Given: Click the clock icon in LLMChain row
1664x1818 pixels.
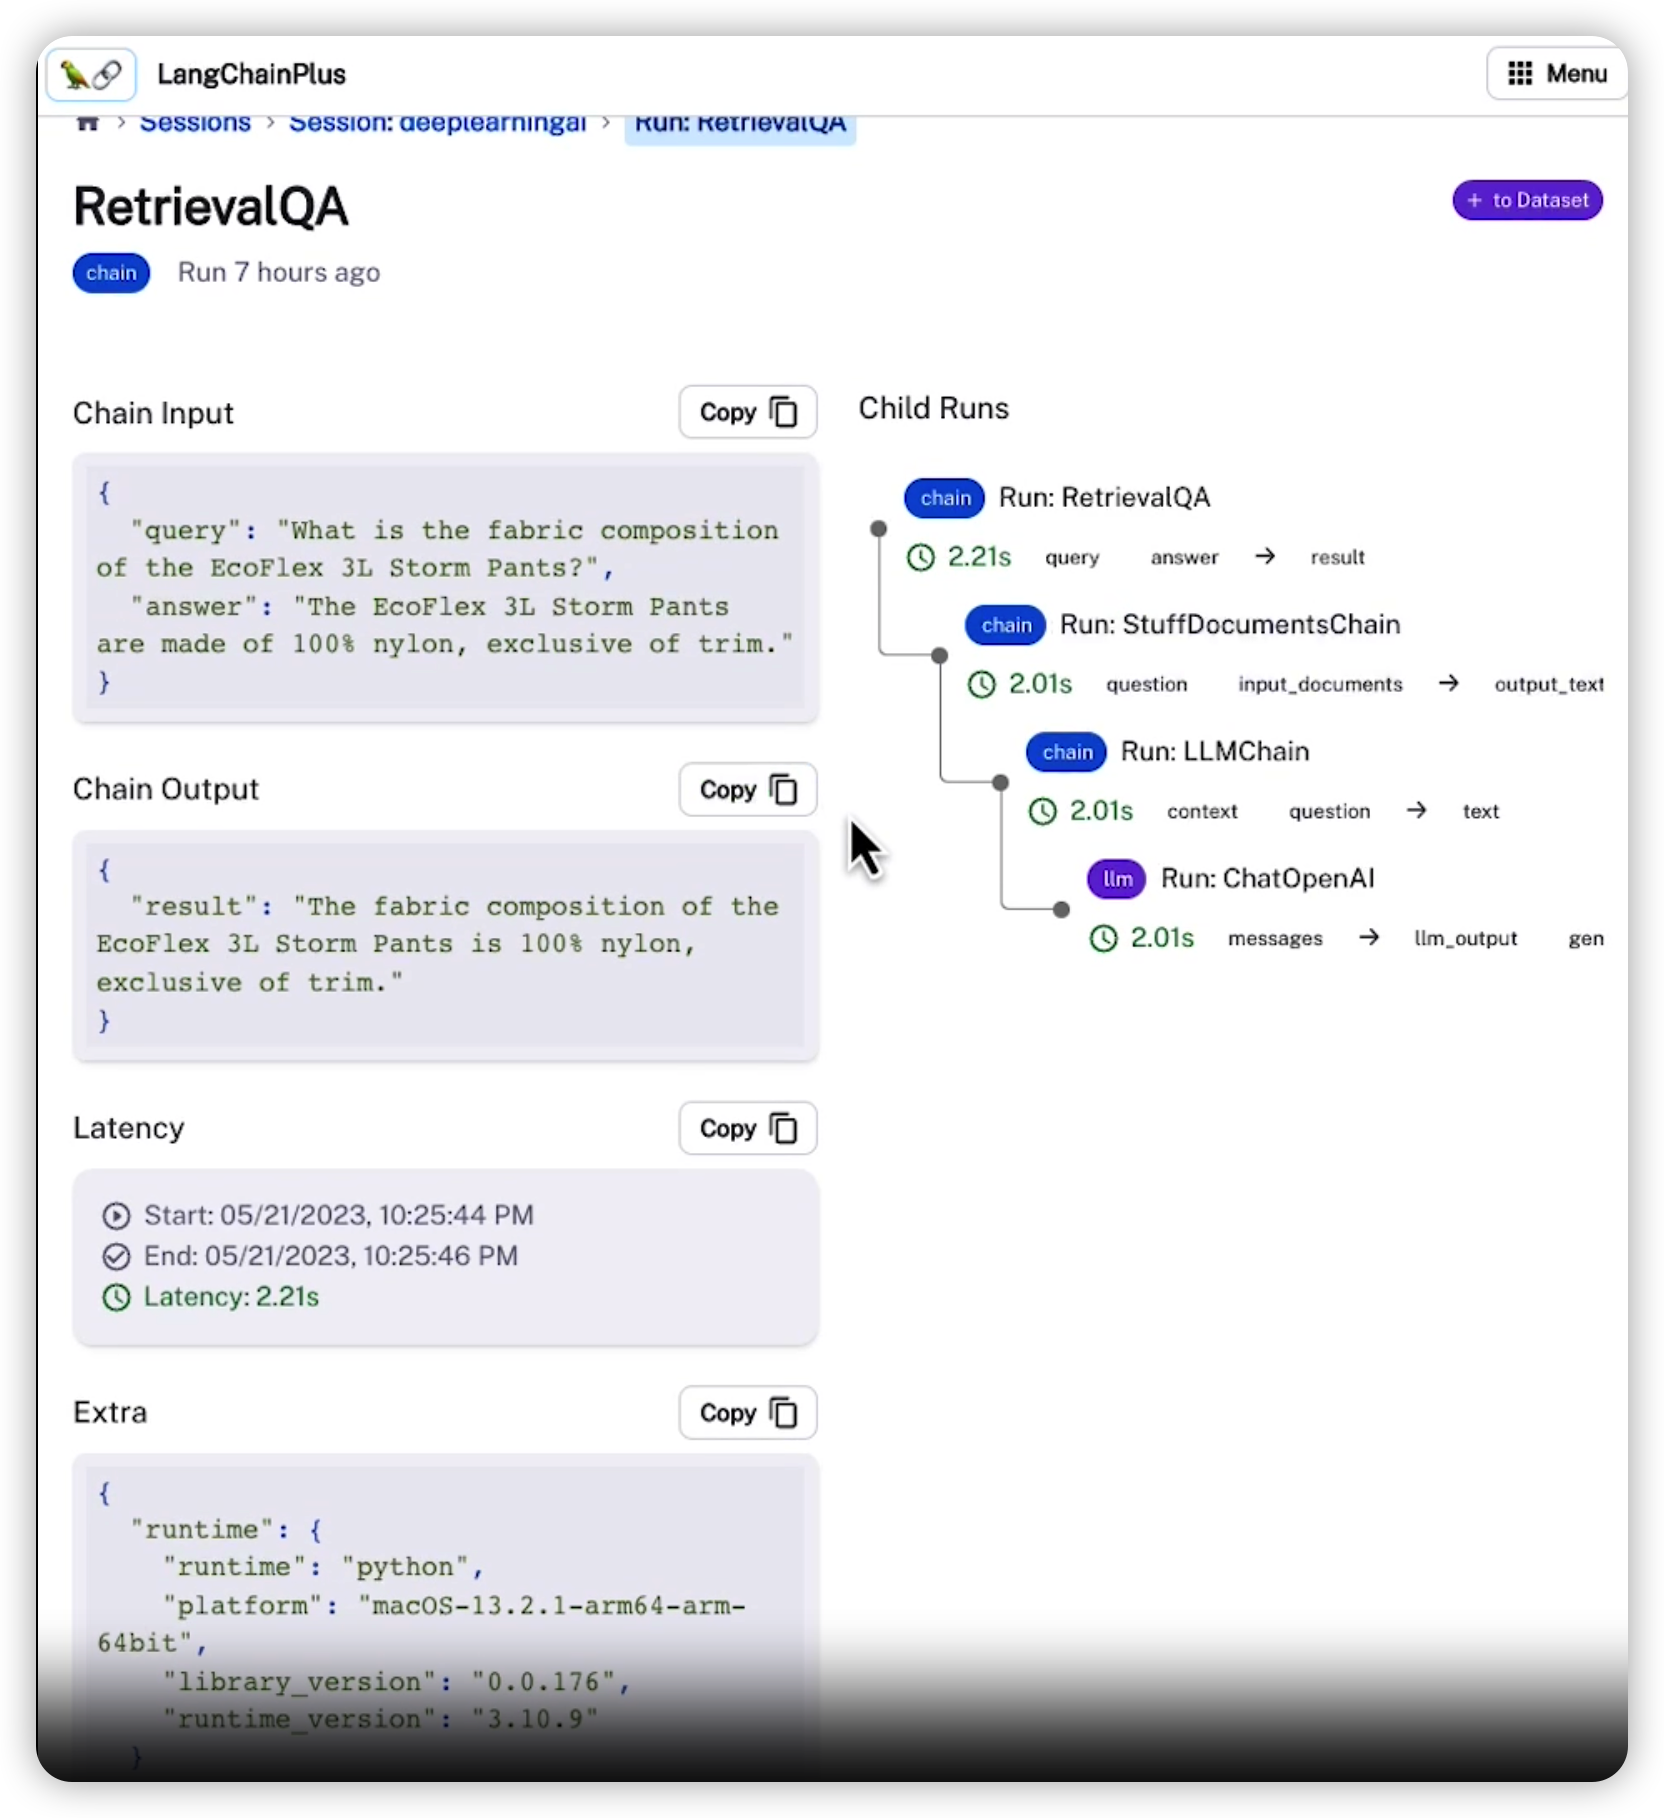Looking at the screenshot, I should click(x=1042, y=811).
